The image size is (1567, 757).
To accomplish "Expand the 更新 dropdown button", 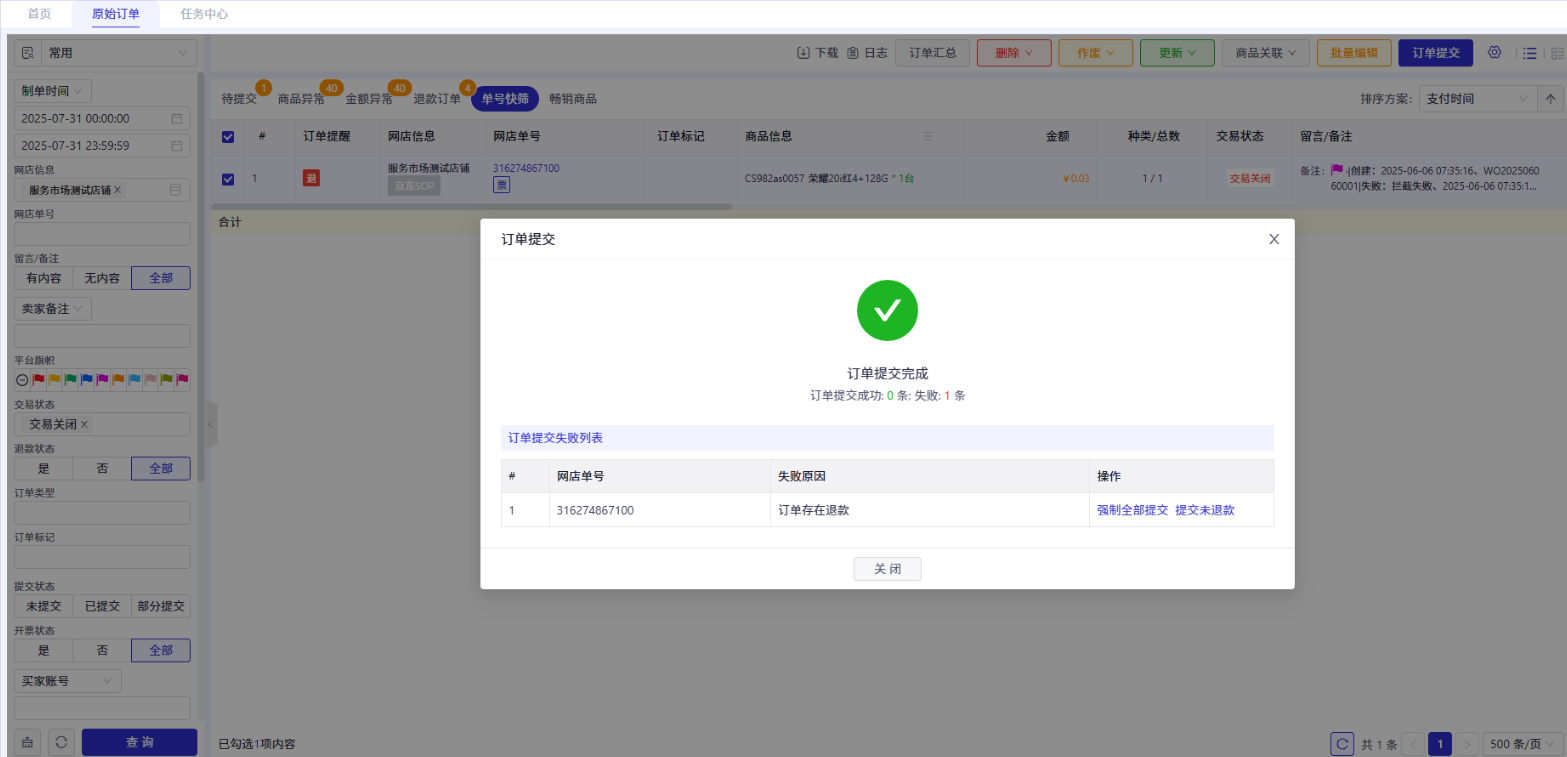I will (x=1177, y=53).
